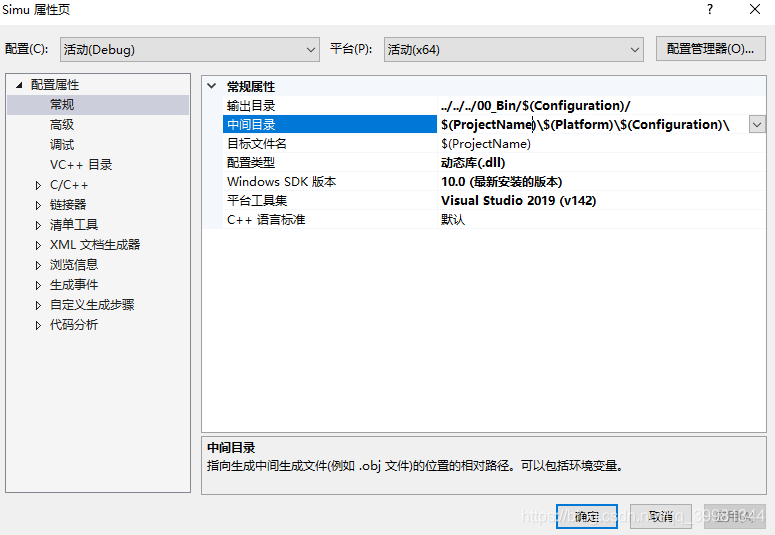Click the 10.0 (最新安装的版本) value
The width and height of the screenshot is (775, 535).
501,181
